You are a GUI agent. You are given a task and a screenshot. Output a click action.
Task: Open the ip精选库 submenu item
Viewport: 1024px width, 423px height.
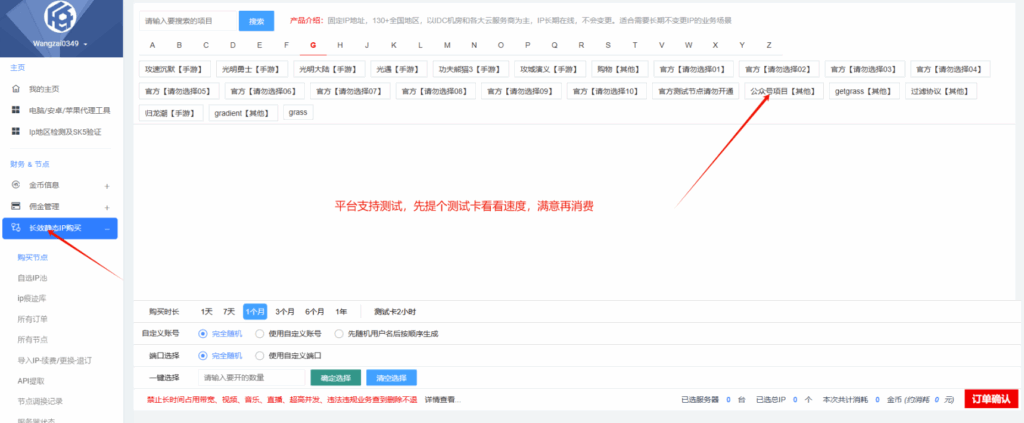(31, 298)
